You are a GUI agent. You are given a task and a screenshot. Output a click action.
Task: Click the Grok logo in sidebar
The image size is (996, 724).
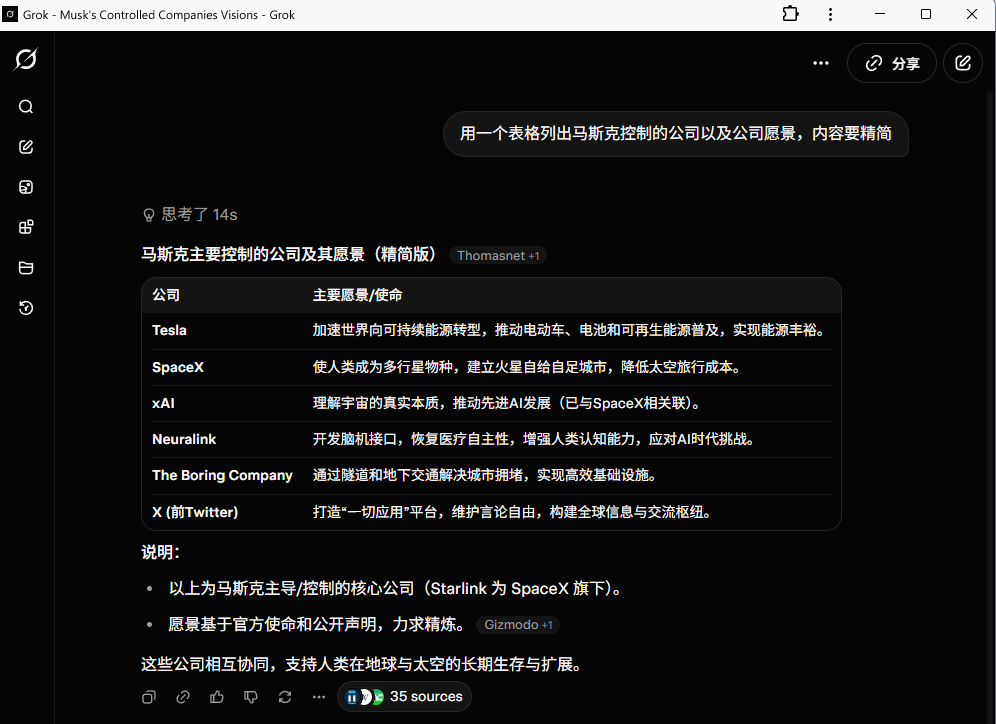(26, 60)
